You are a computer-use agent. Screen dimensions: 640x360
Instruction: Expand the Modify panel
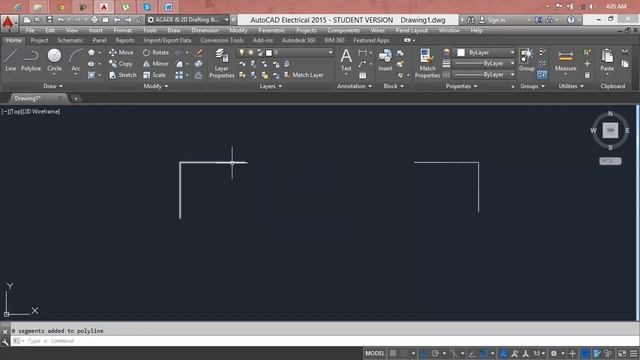click(156, 86)
